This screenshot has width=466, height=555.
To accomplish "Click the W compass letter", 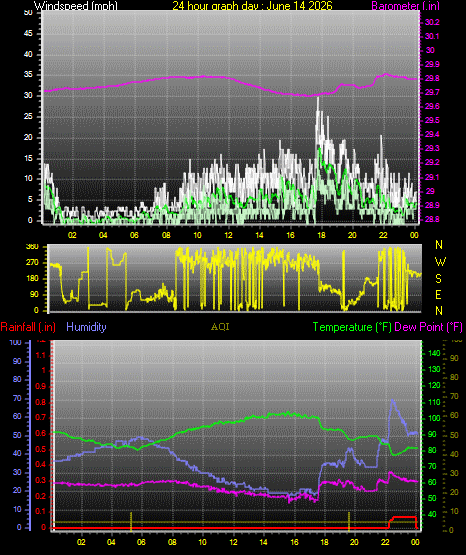I will click(x=440, y=262).
